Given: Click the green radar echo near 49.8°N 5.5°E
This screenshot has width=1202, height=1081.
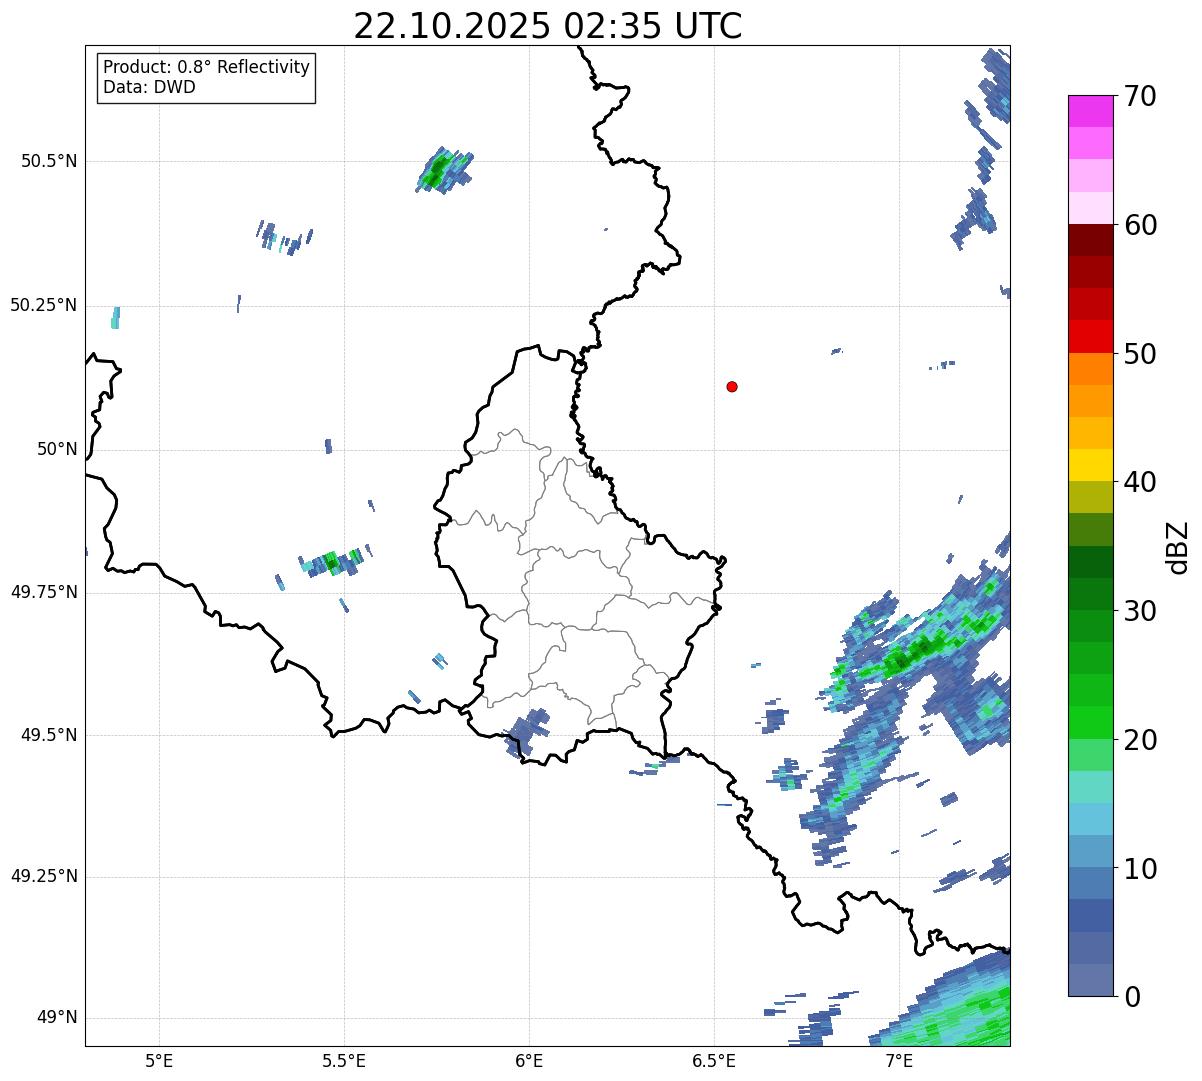Looking at the screenshot, I should pos(333,563).
